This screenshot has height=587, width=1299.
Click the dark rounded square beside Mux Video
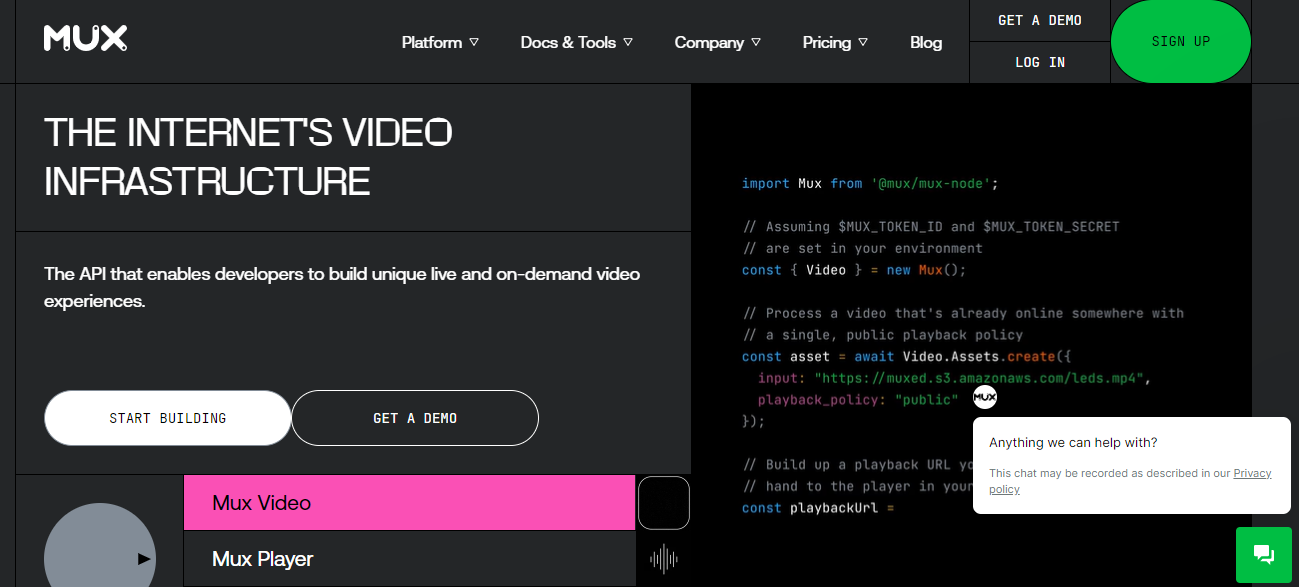[663, 503]
